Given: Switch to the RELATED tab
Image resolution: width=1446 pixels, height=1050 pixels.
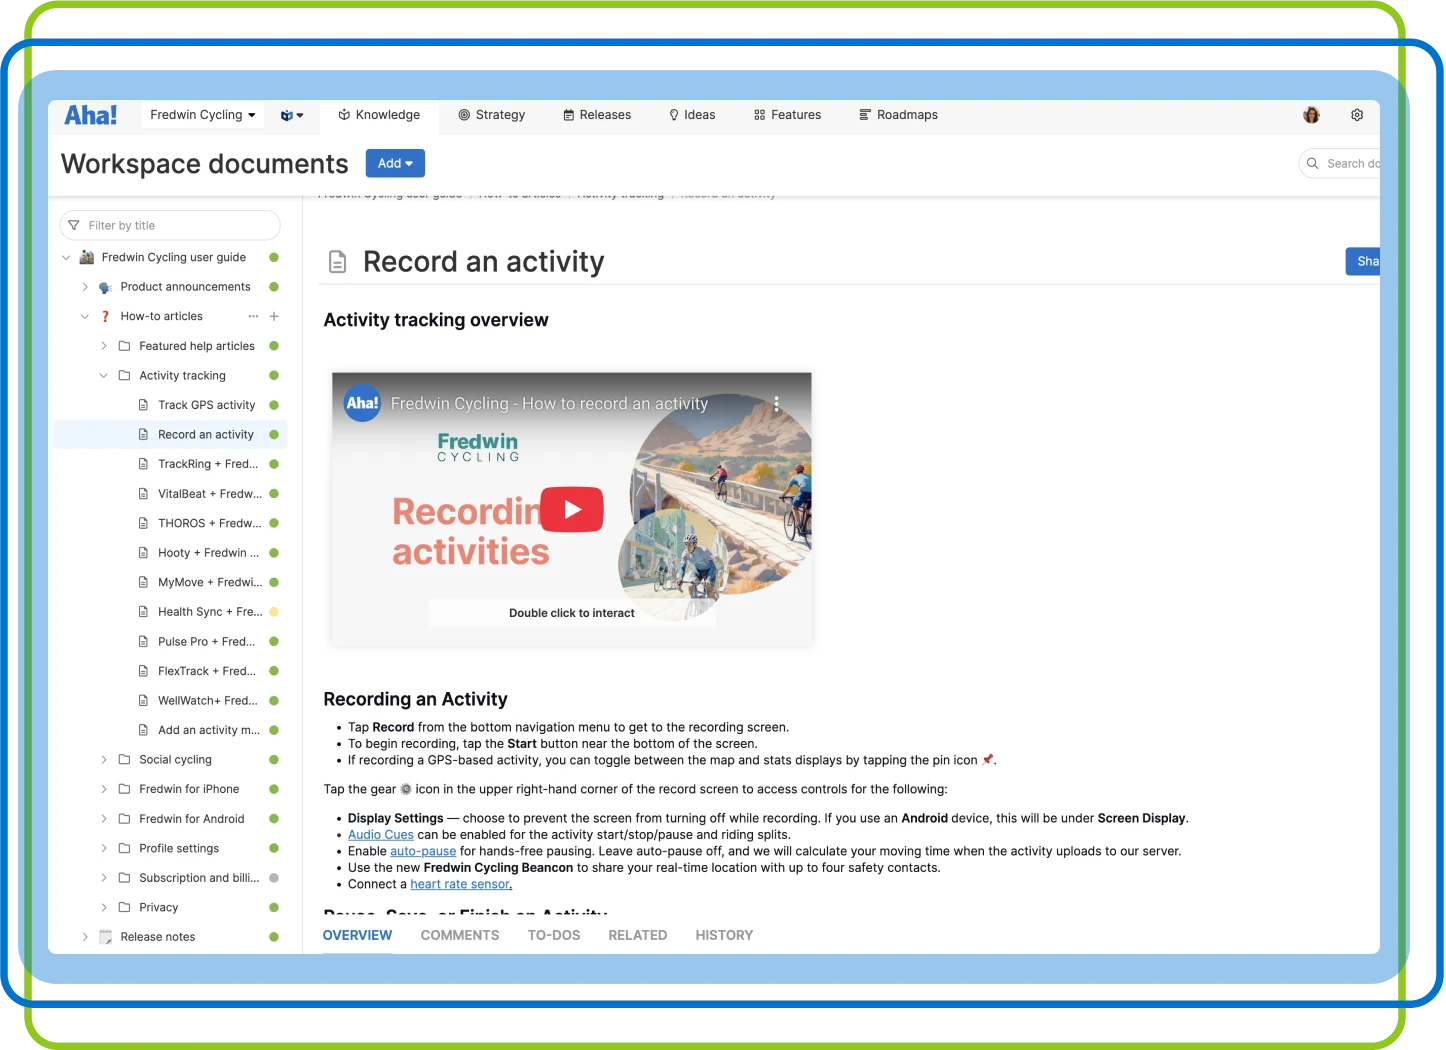Looking at the screenshot, I should 638,936.
